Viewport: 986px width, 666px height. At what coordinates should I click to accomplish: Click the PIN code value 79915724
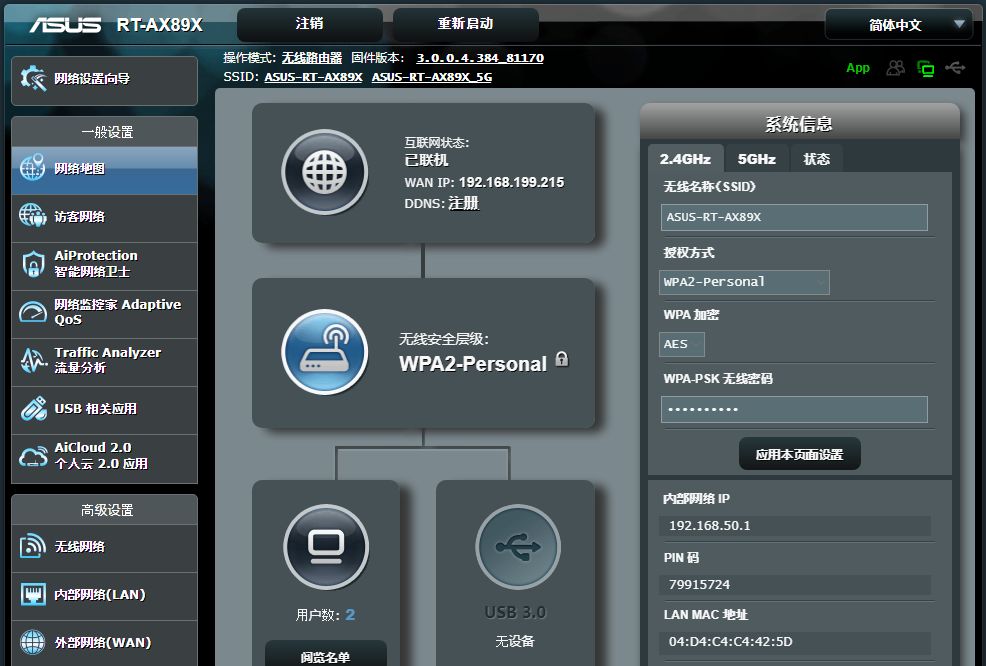[699, 584]
